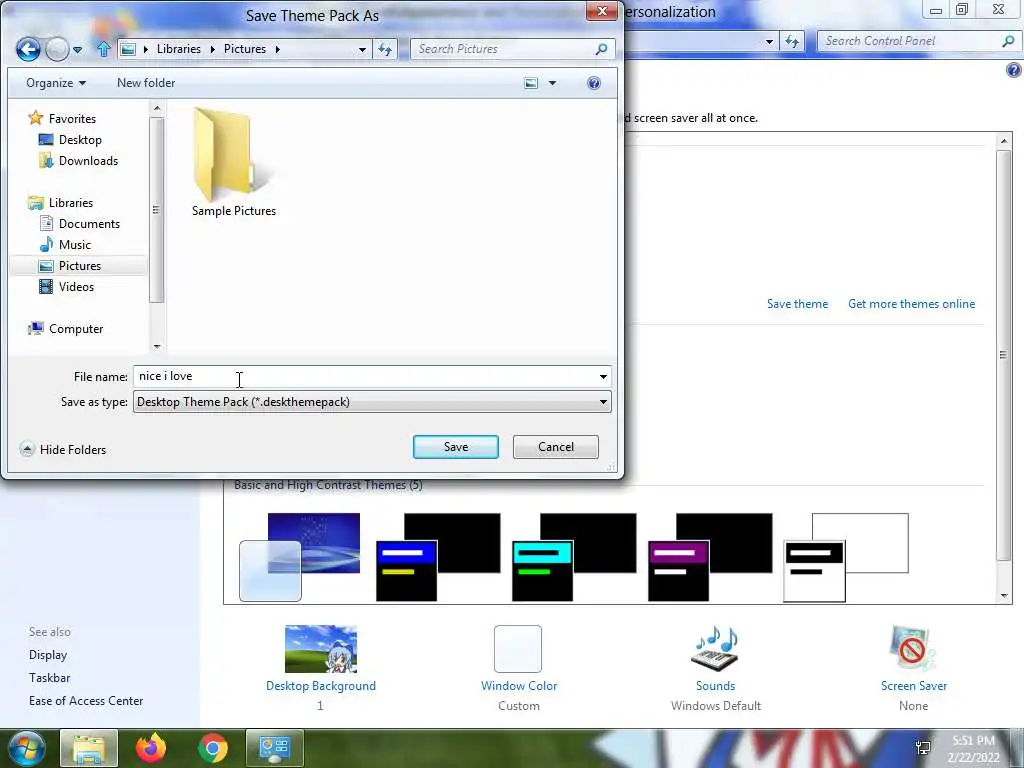Image resolution: width=1024 pixels, height=768 pixels.
Task: Click the Libraries breadcrumb segment
Action: [178, 49]
